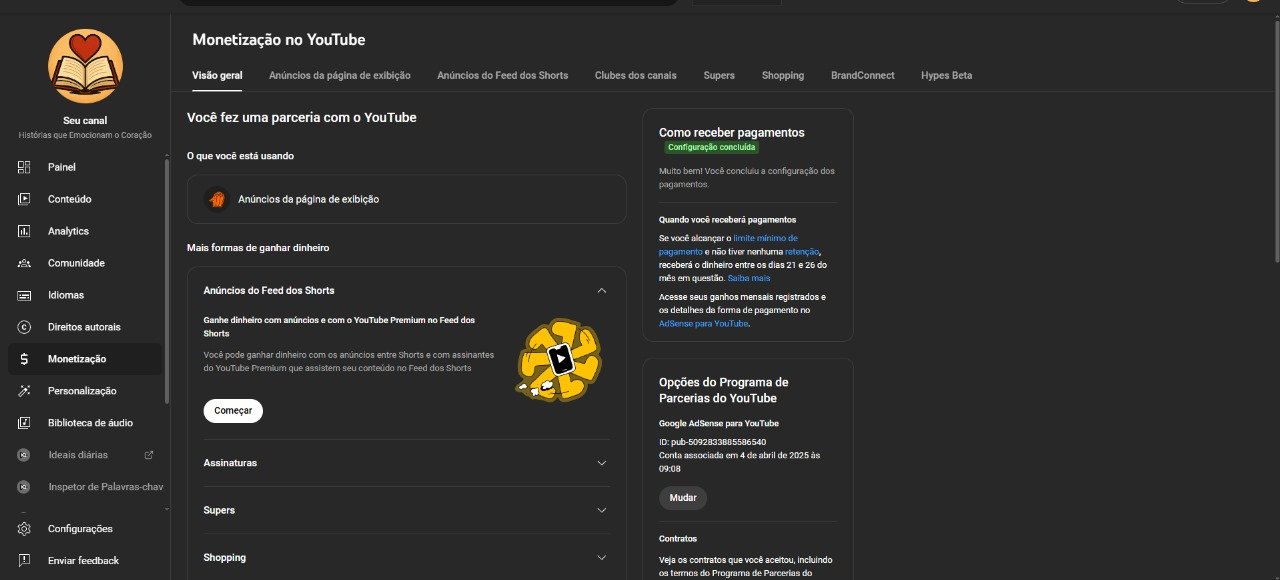Click the Comunidade people icon
Viewport: 1280px width, 580px height.
[24, 263]
